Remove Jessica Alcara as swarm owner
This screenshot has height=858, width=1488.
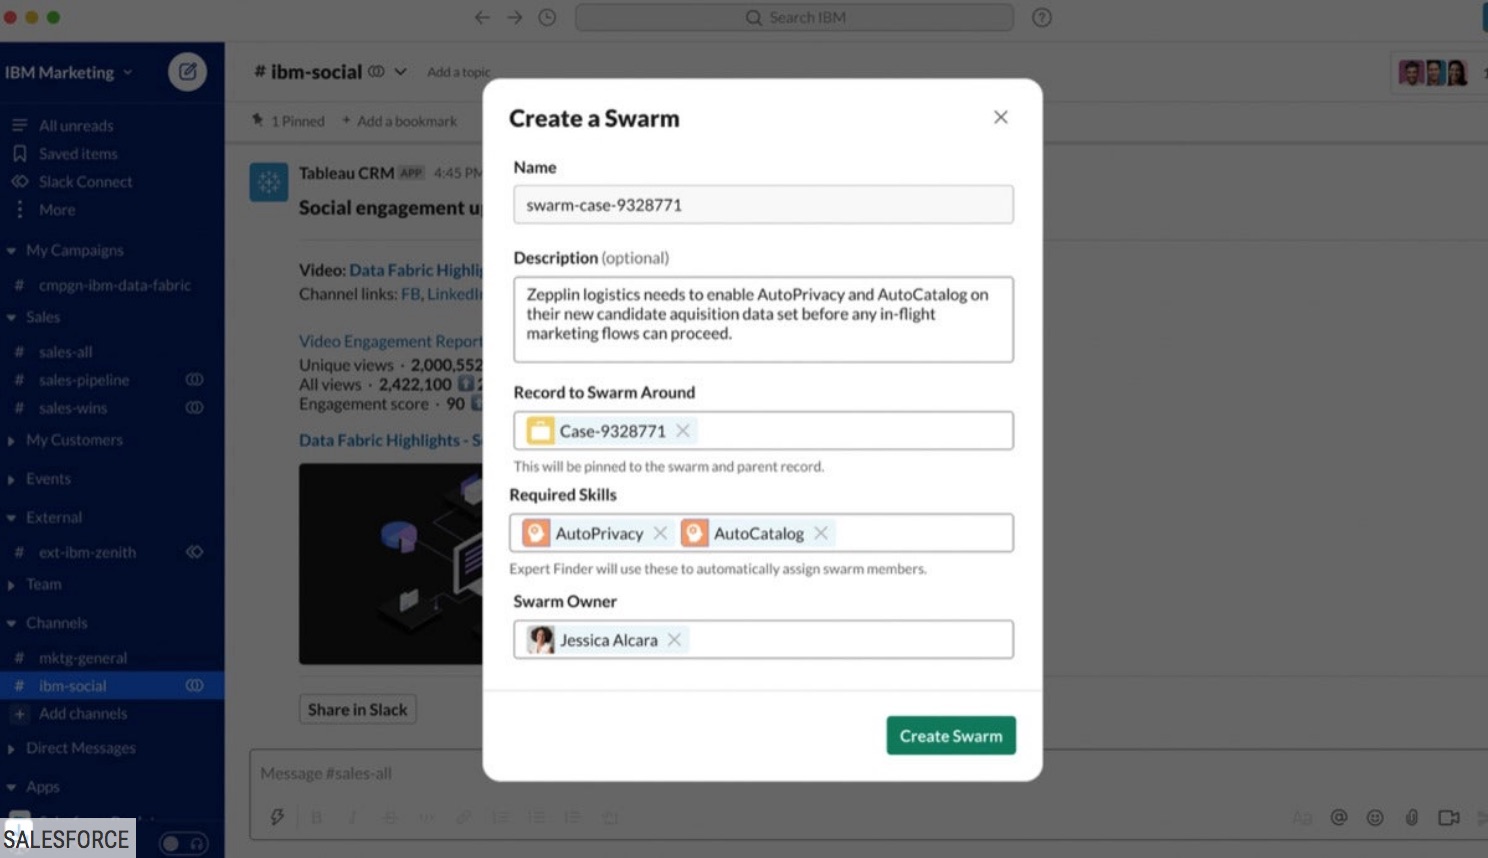click(675, 640)
